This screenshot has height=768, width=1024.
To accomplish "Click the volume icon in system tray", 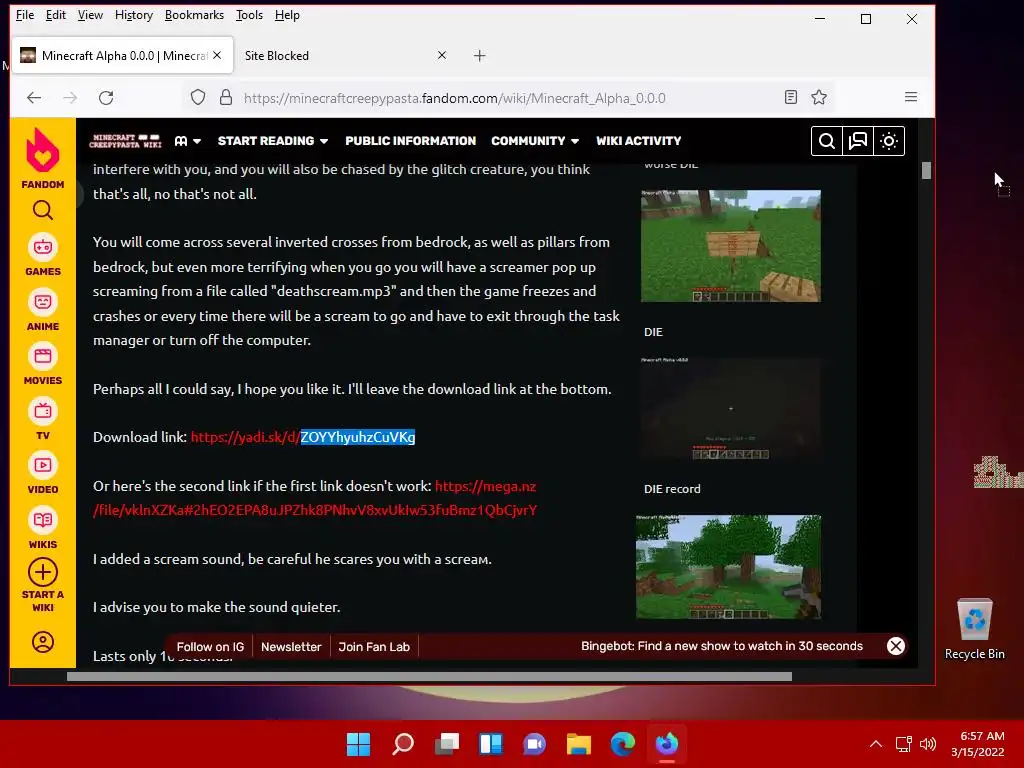I will [x=927, y=744].
